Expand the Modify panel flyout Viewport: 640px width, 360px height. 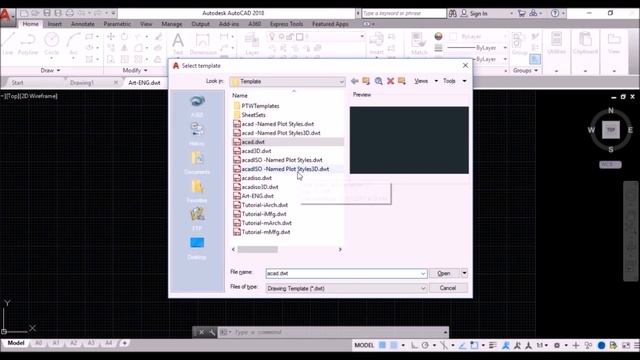135,71
